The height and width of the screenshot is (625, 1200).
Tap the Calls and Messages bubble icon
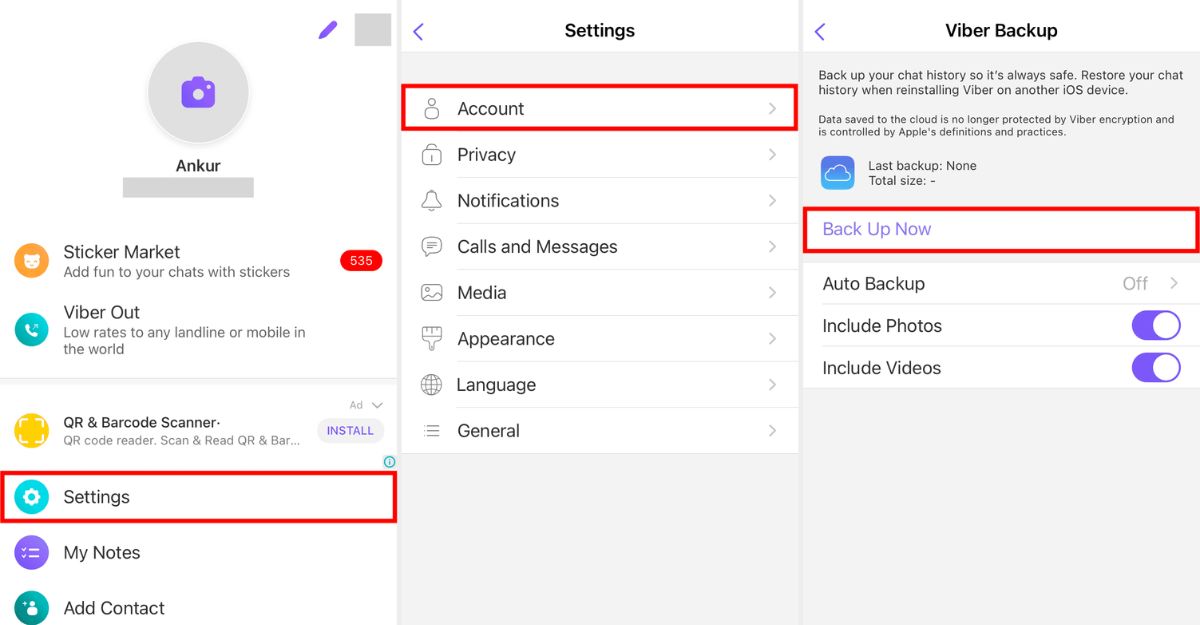[431, 247]
